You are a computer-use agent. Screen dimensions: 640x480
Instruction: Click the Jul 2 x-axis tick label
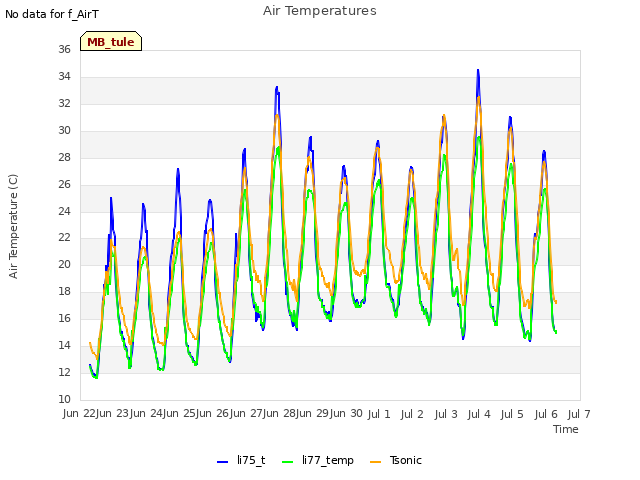412,414
